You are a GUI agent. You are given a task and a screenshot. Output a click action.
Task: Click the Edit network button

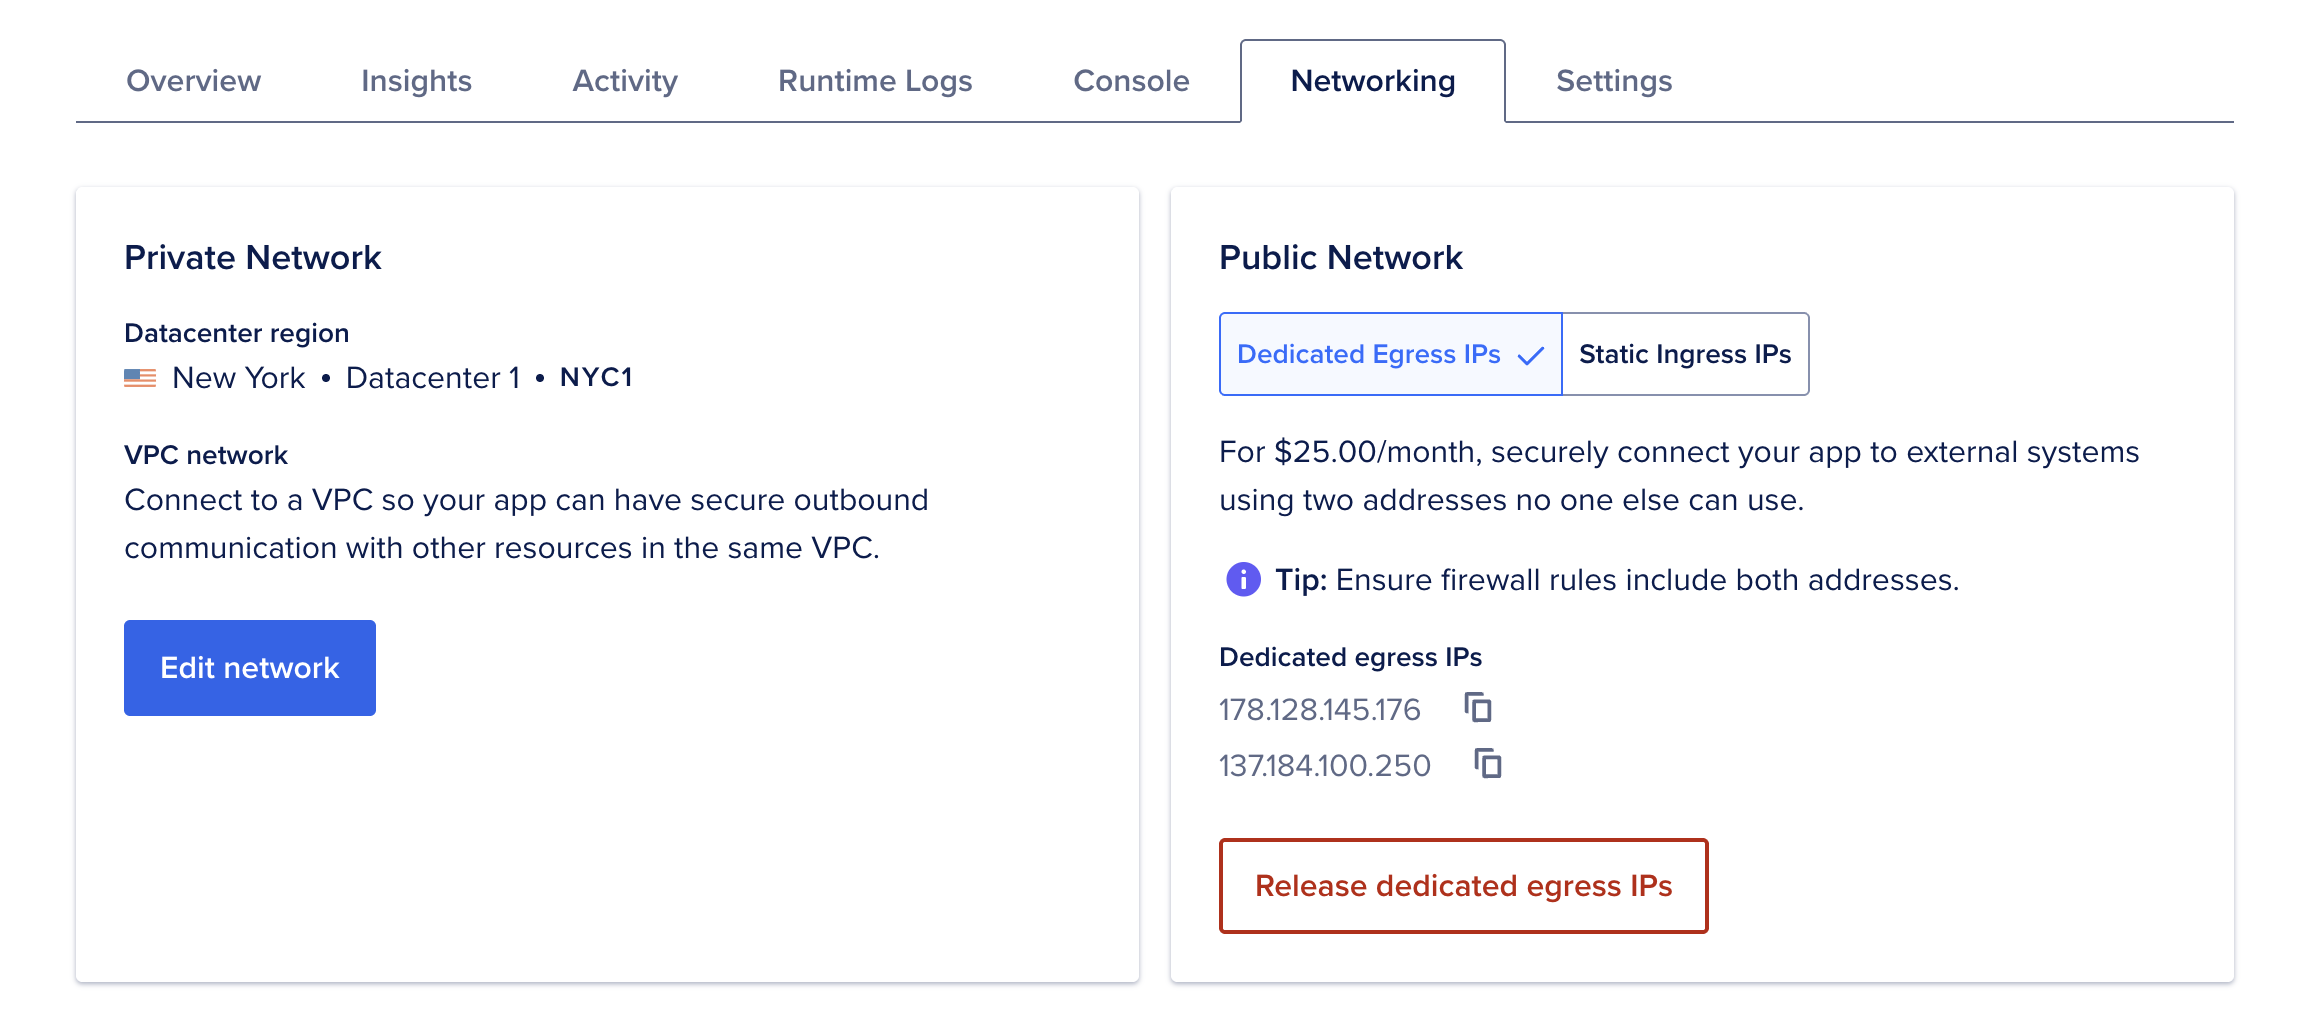click(x=249, y=667)
